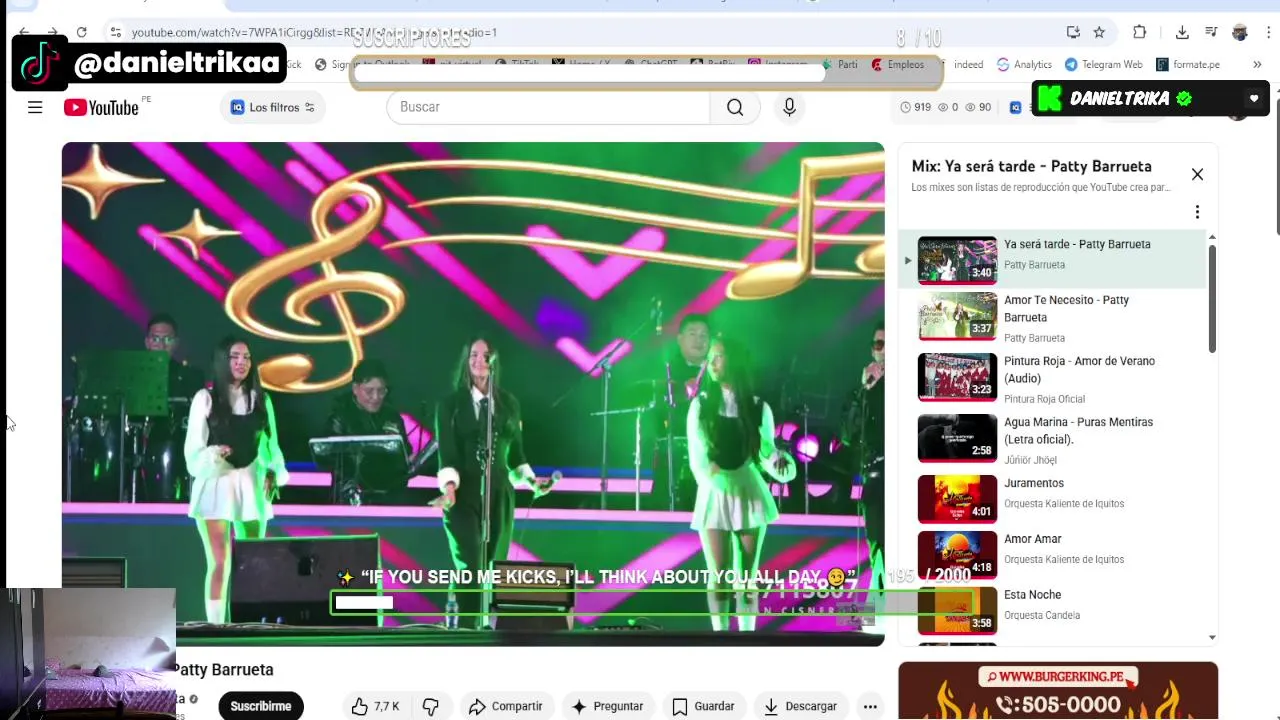
Task: Share the video with Compartir
Action: 505,706
